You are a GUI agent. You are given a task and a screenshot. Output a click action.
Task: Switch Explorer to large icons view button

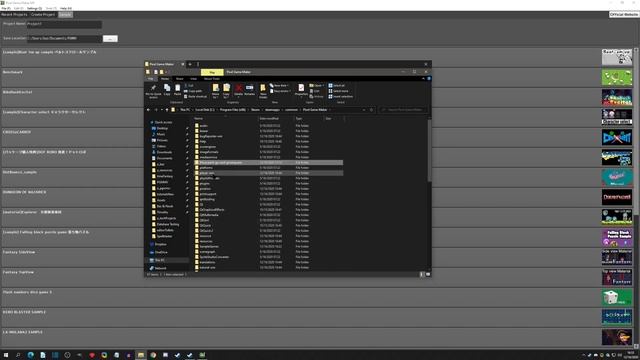point(427,274)
